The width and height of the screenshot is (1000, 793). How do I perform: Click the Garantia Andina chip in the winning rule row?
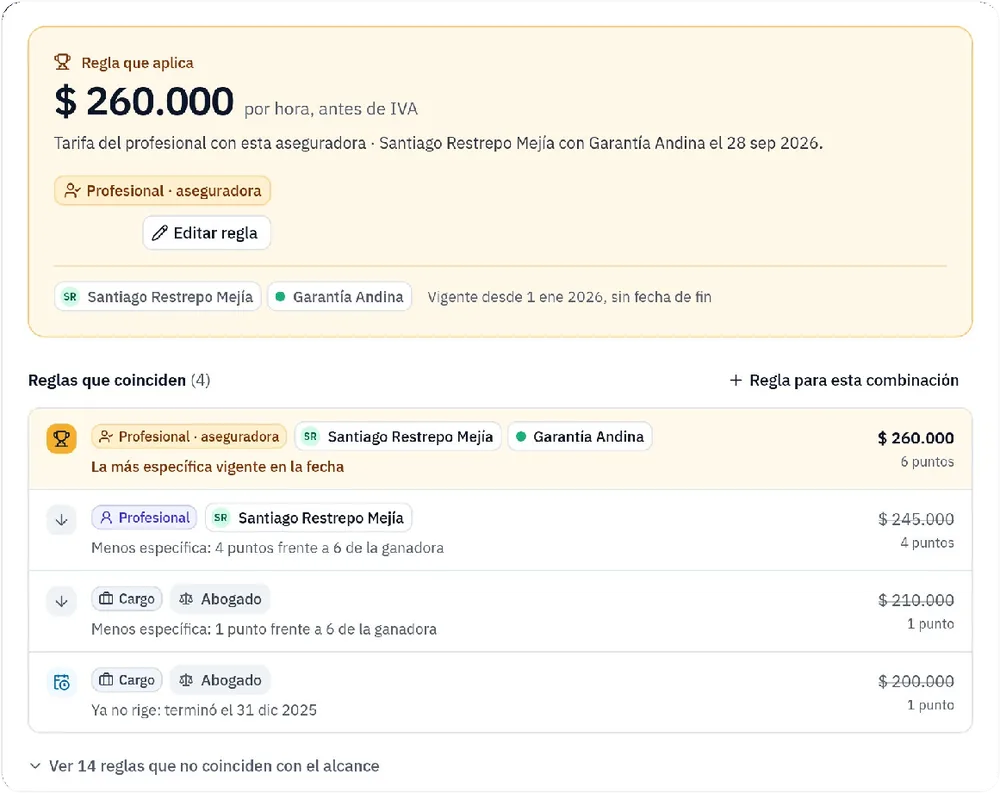[580, 436]
